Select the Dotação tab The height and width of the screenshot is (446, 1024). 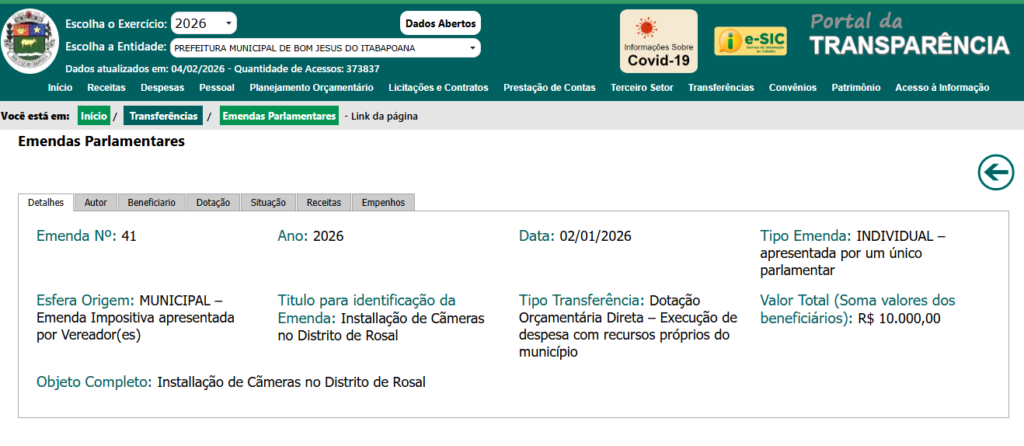click(213, 202)
